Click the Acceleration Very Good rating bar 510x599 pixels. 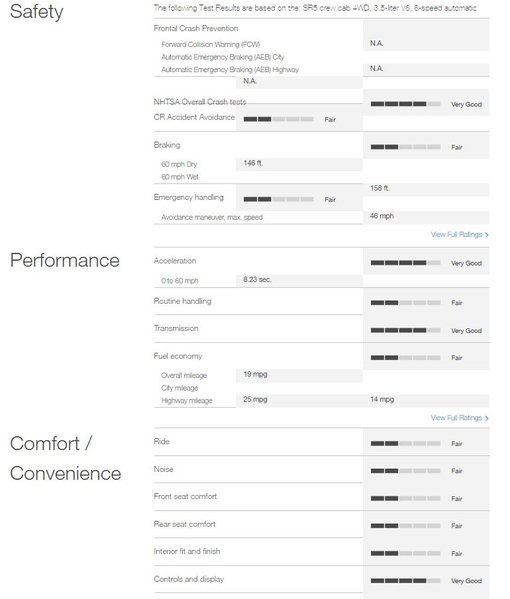[x=405, y=263]
